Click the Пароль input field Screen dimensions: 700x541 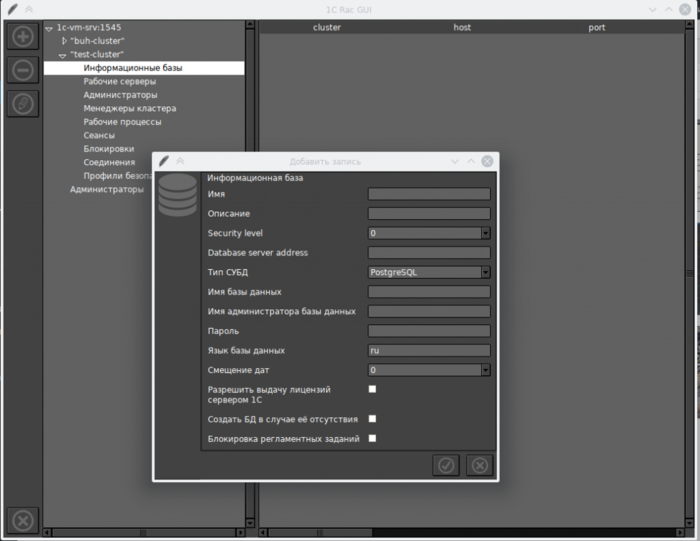click(429, 331)
